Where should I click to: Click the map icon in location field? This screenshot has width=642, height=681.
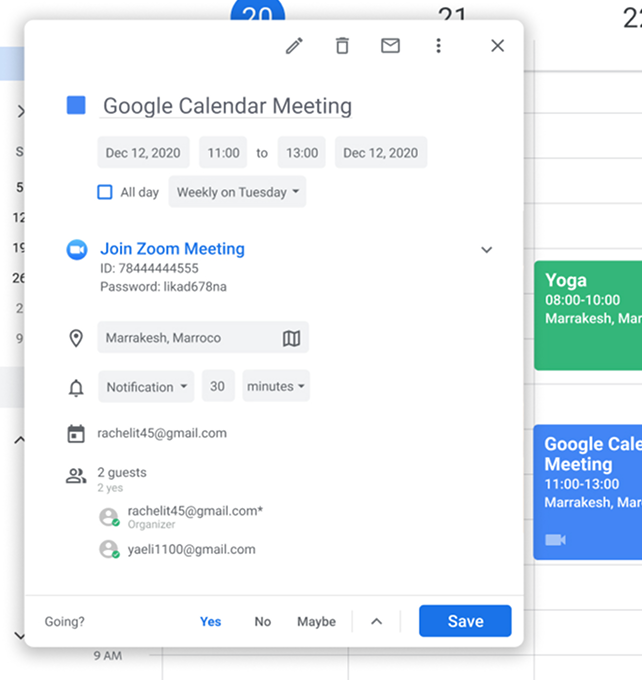(x=291, y=339)
